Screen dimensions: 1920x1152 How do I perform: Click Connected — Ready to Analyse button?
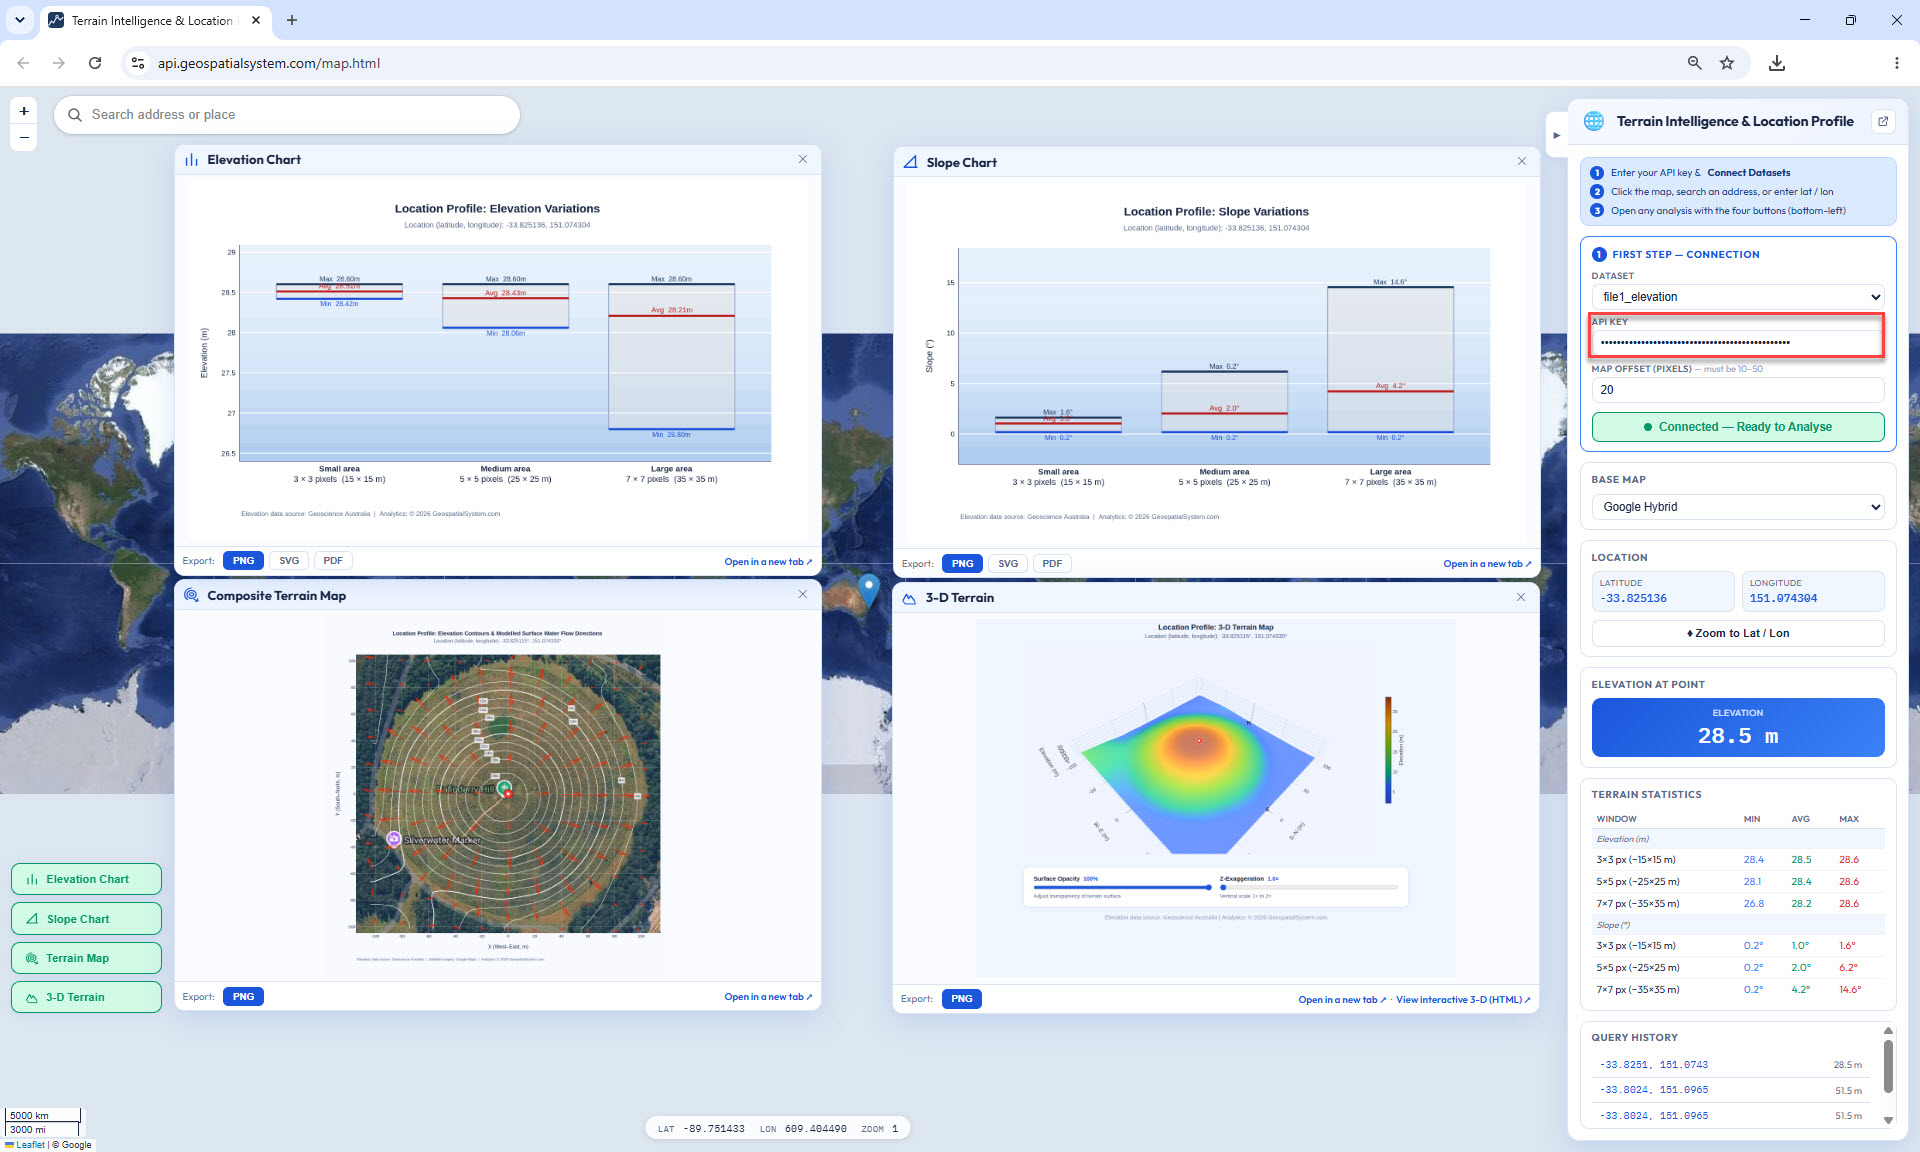1738,427
